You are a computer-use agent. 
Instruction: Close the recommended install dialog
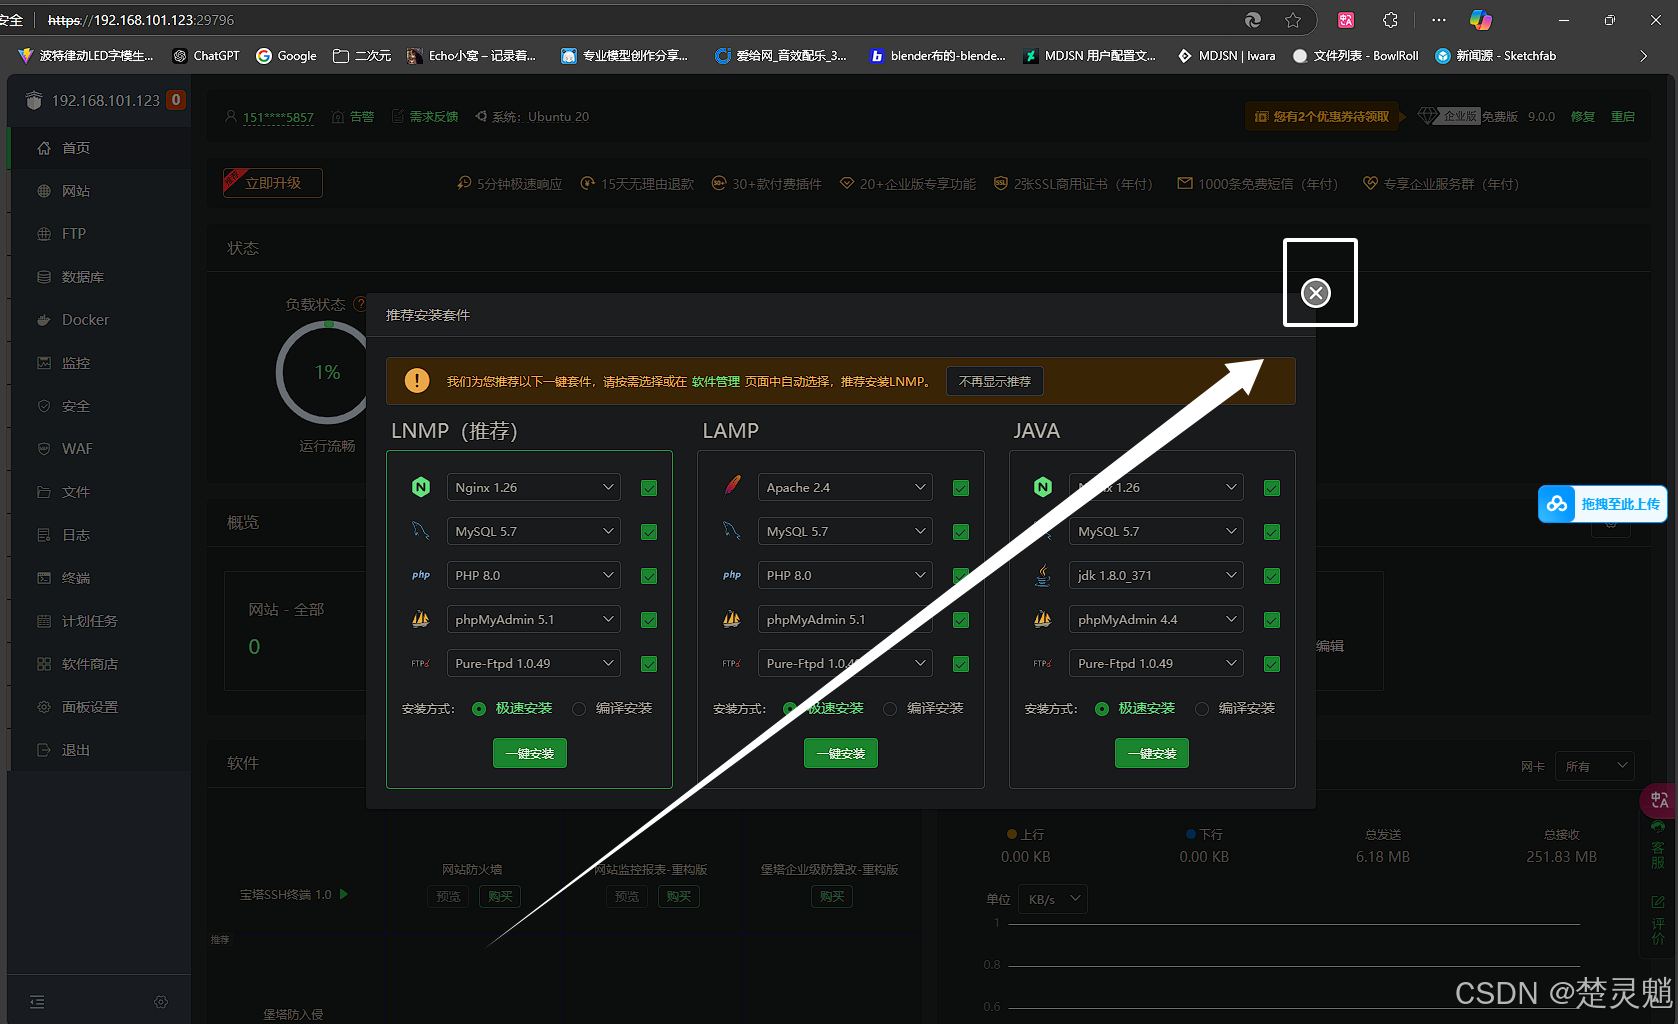point(1316,293)
